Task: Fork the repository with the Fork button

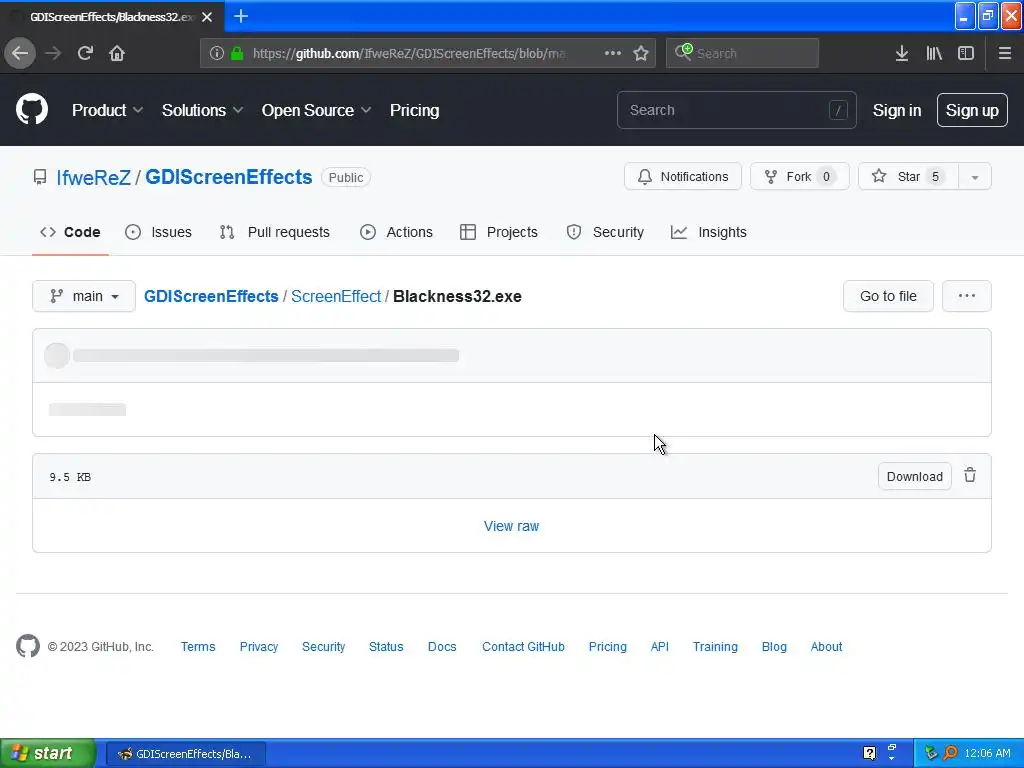Action: (x=799, y=176)
